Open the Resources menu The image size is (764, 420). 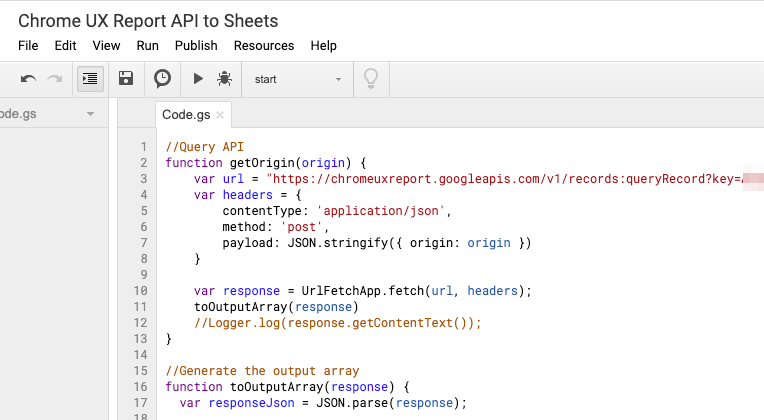click(x=264, y=46)
